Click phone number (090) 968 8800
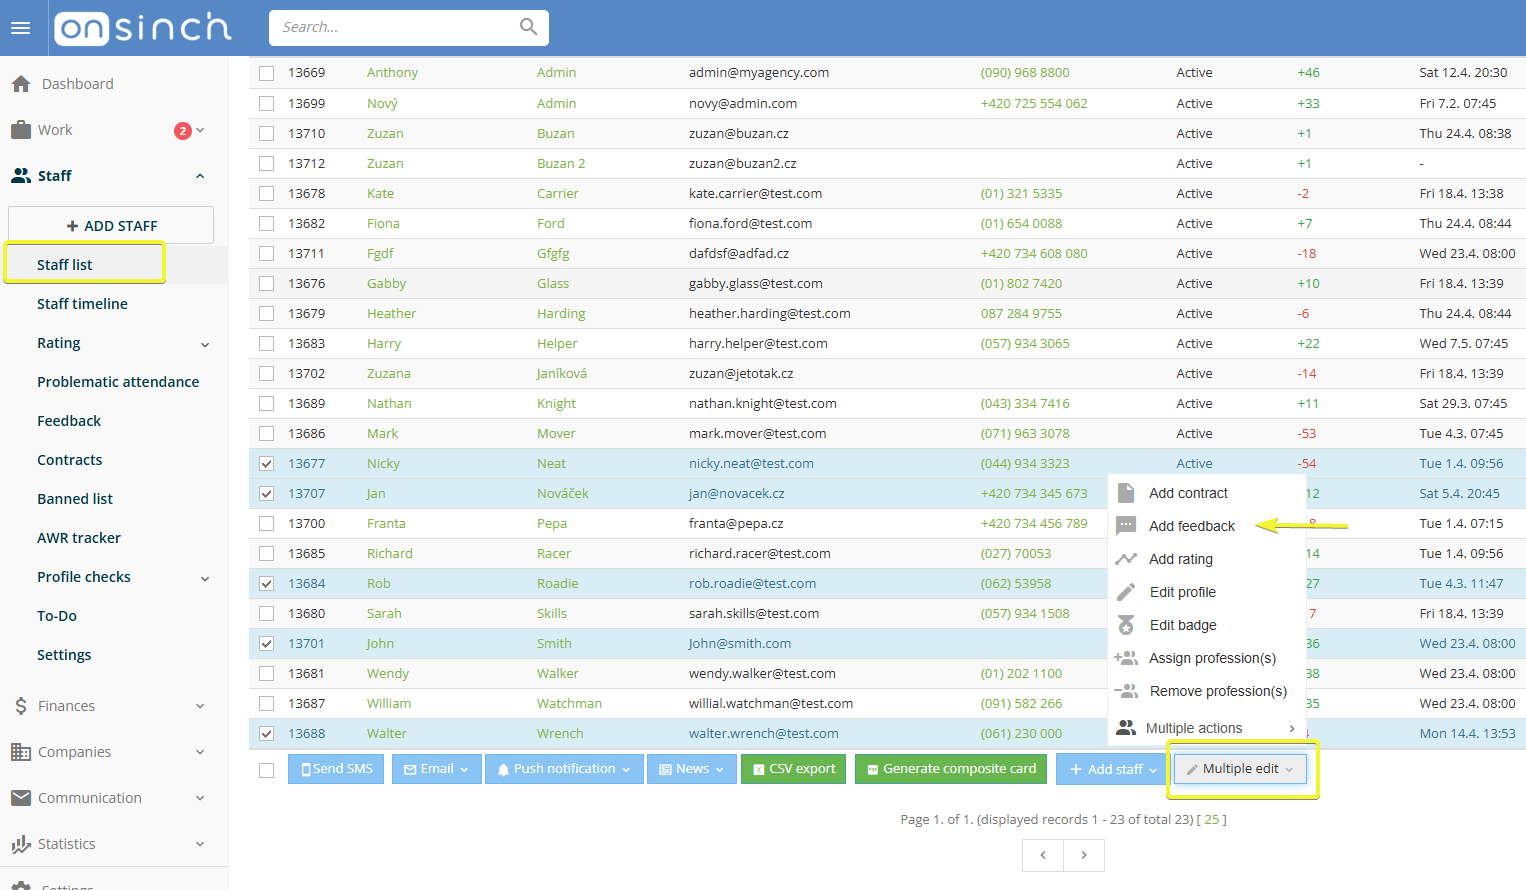1526x890 pixels. pyautogui.click(x=1025, y=73)
